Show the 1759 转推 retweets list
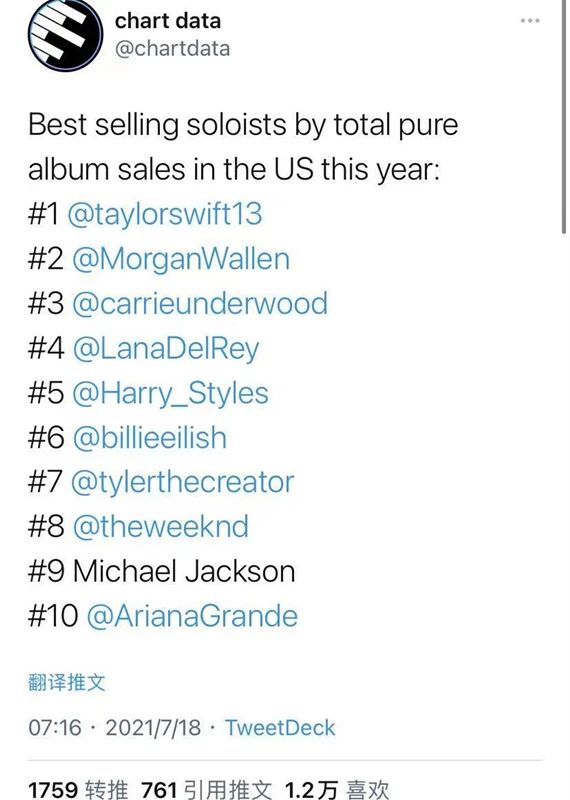Image resolution: width=570 pixels, height=800 pixels. pyautogui.click(x=78, y=789)
